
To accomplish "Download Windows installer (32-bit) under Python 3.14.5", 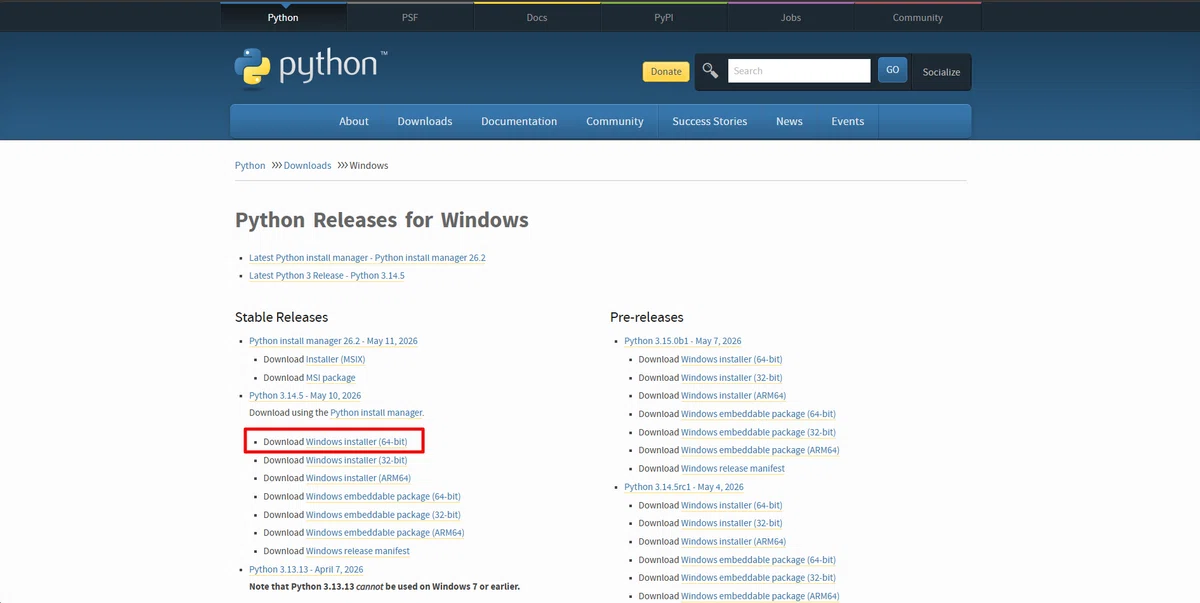I will [x=357, y=460].
